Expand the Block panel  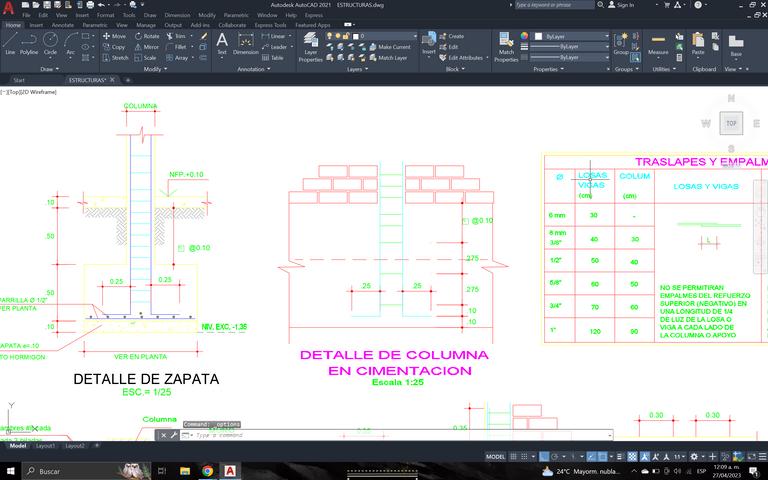tap(455, 69)
